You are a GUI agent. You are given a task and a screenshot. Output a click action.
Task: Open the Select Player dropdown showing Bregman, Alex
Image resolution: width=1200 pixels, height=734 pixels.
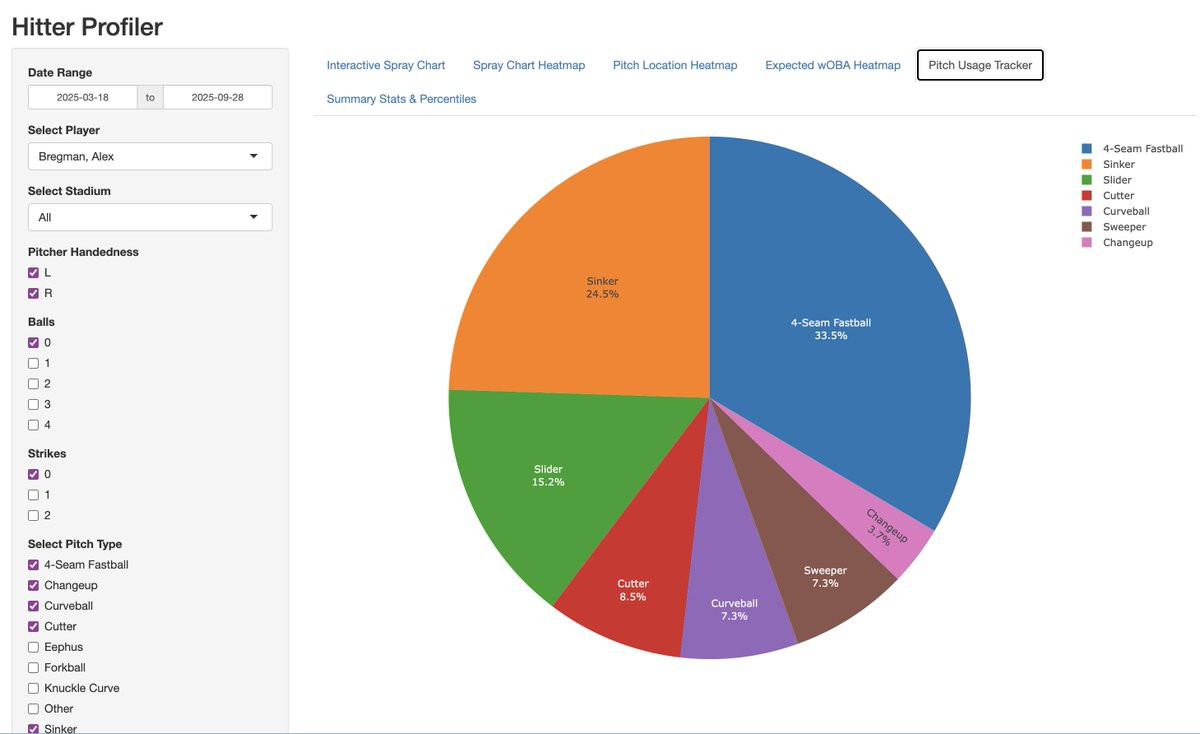tap(150, 156)
